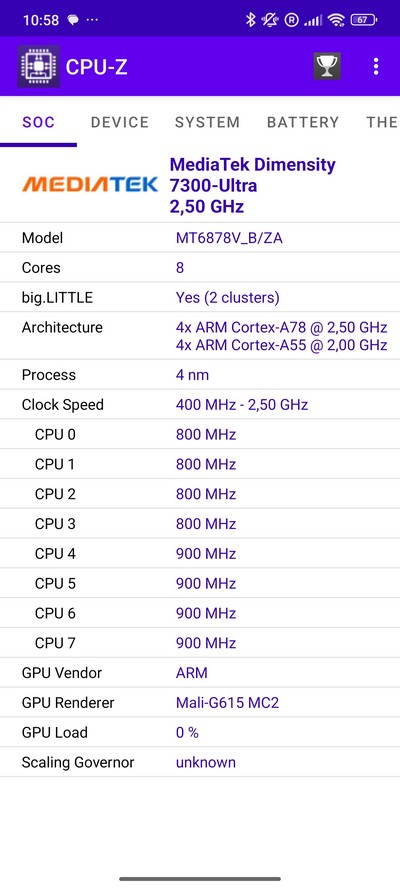The image size is (400, 889).
Task: Tap the Clock Speed row
Action: [200, 405]
